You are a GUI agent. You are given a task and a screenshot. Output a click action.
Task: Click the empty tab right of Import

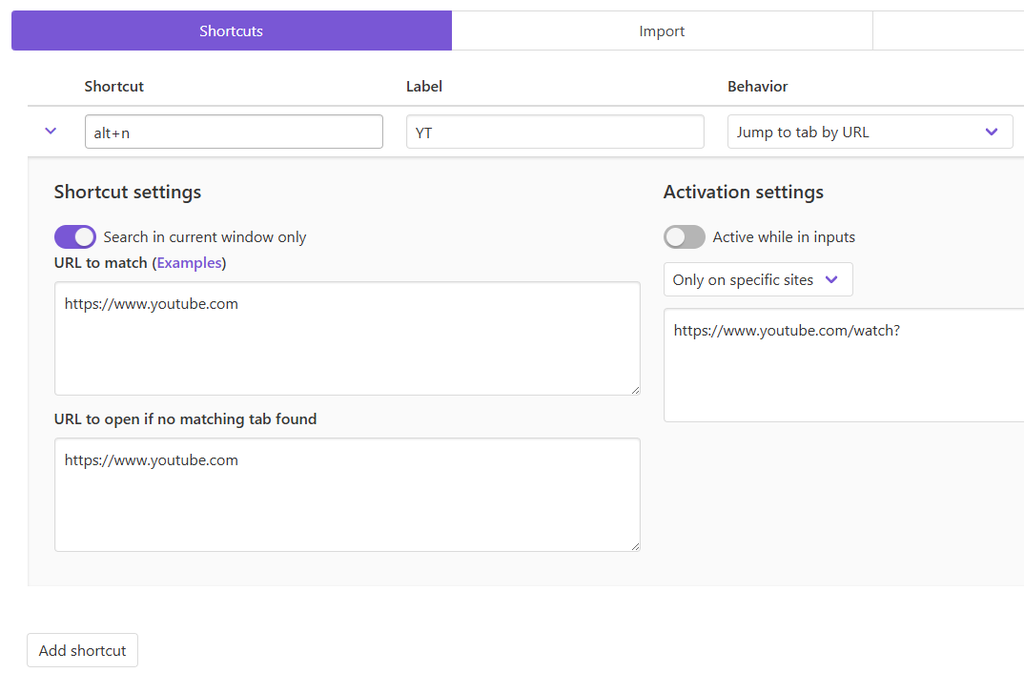(947, 31)
